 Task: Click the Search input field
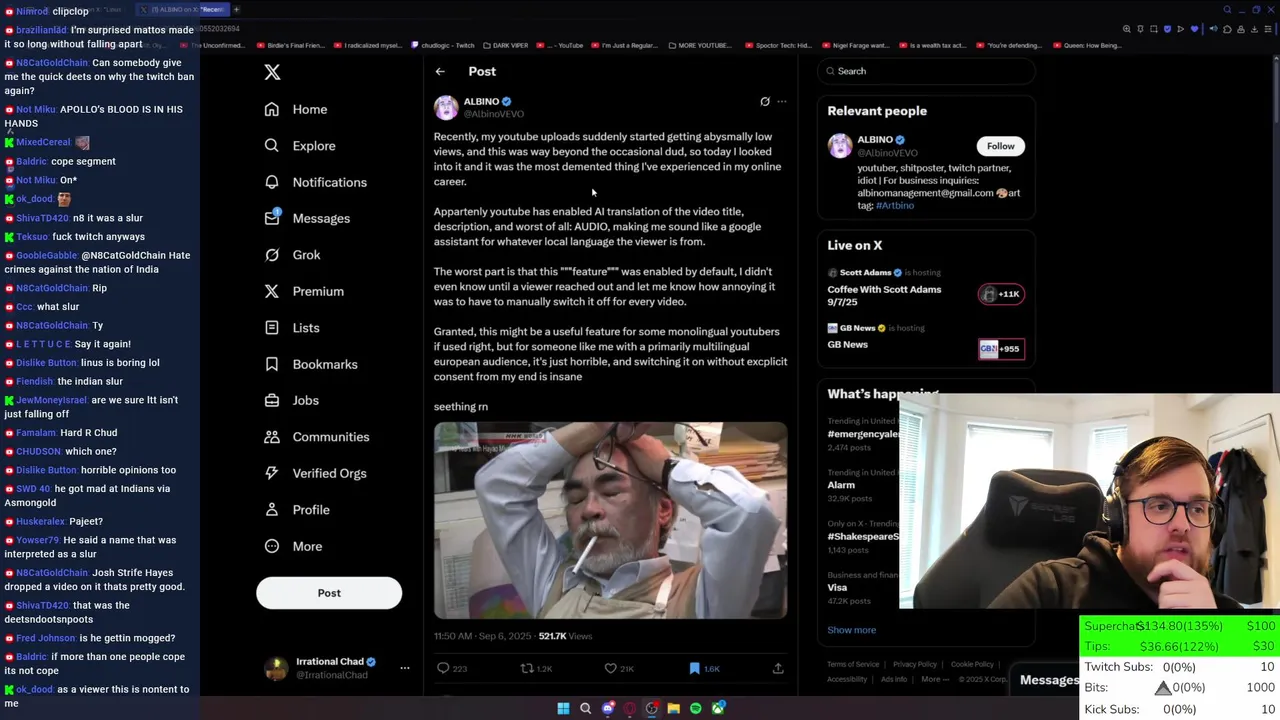tap(926, 71)
